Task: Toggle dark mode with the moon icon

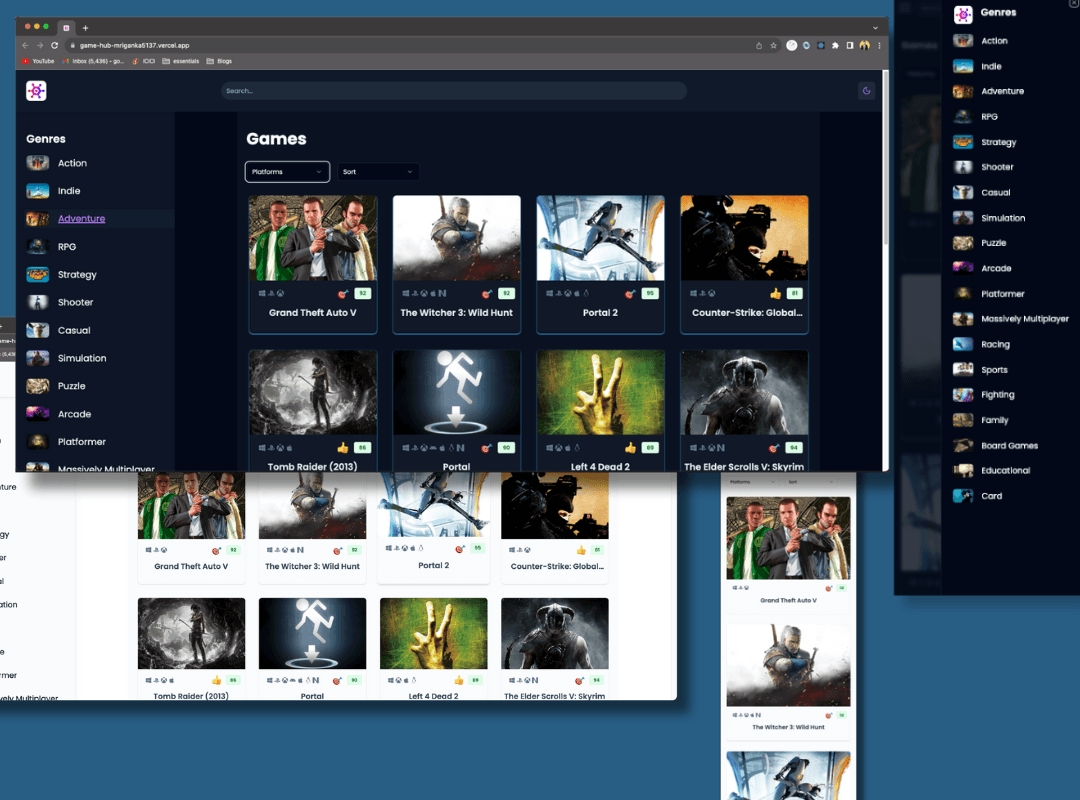Action: tap(866, 90)
